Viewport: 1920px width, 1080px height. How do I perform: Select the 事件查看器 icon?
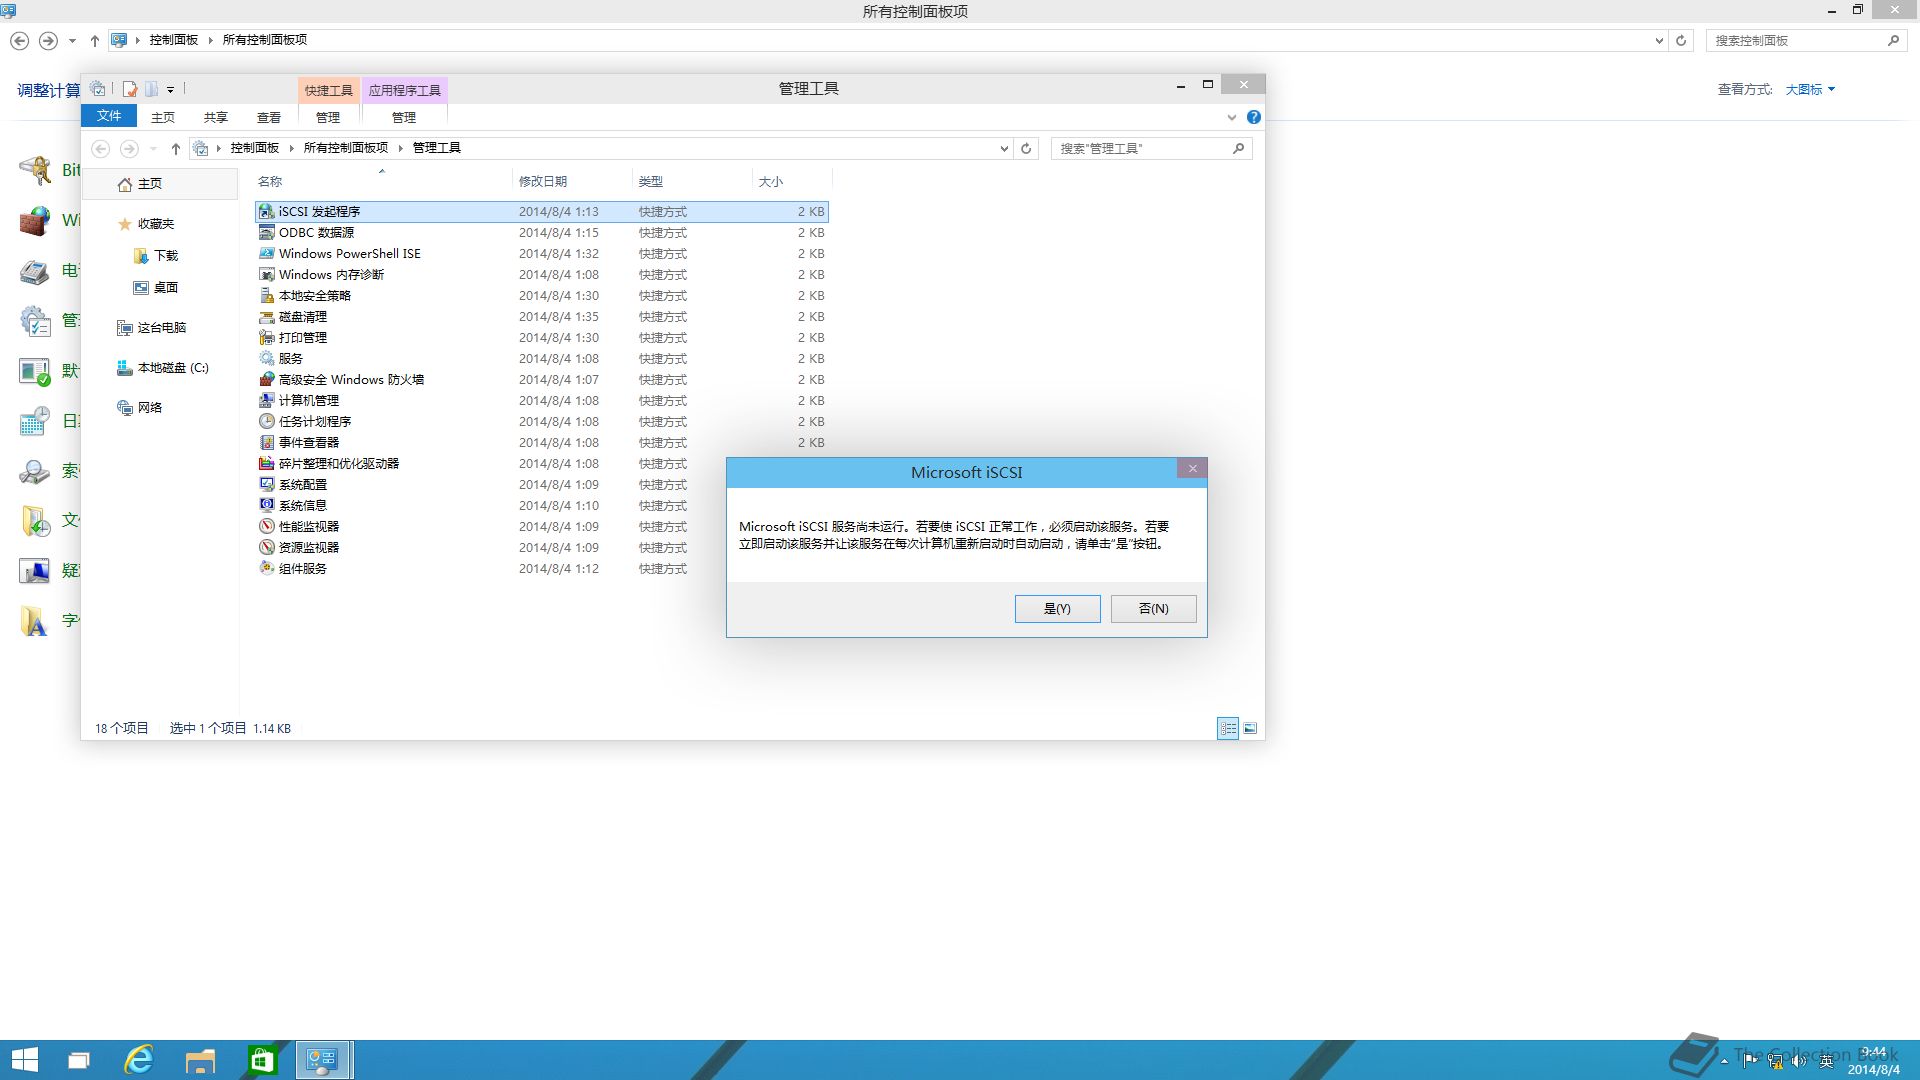point(266,442)
